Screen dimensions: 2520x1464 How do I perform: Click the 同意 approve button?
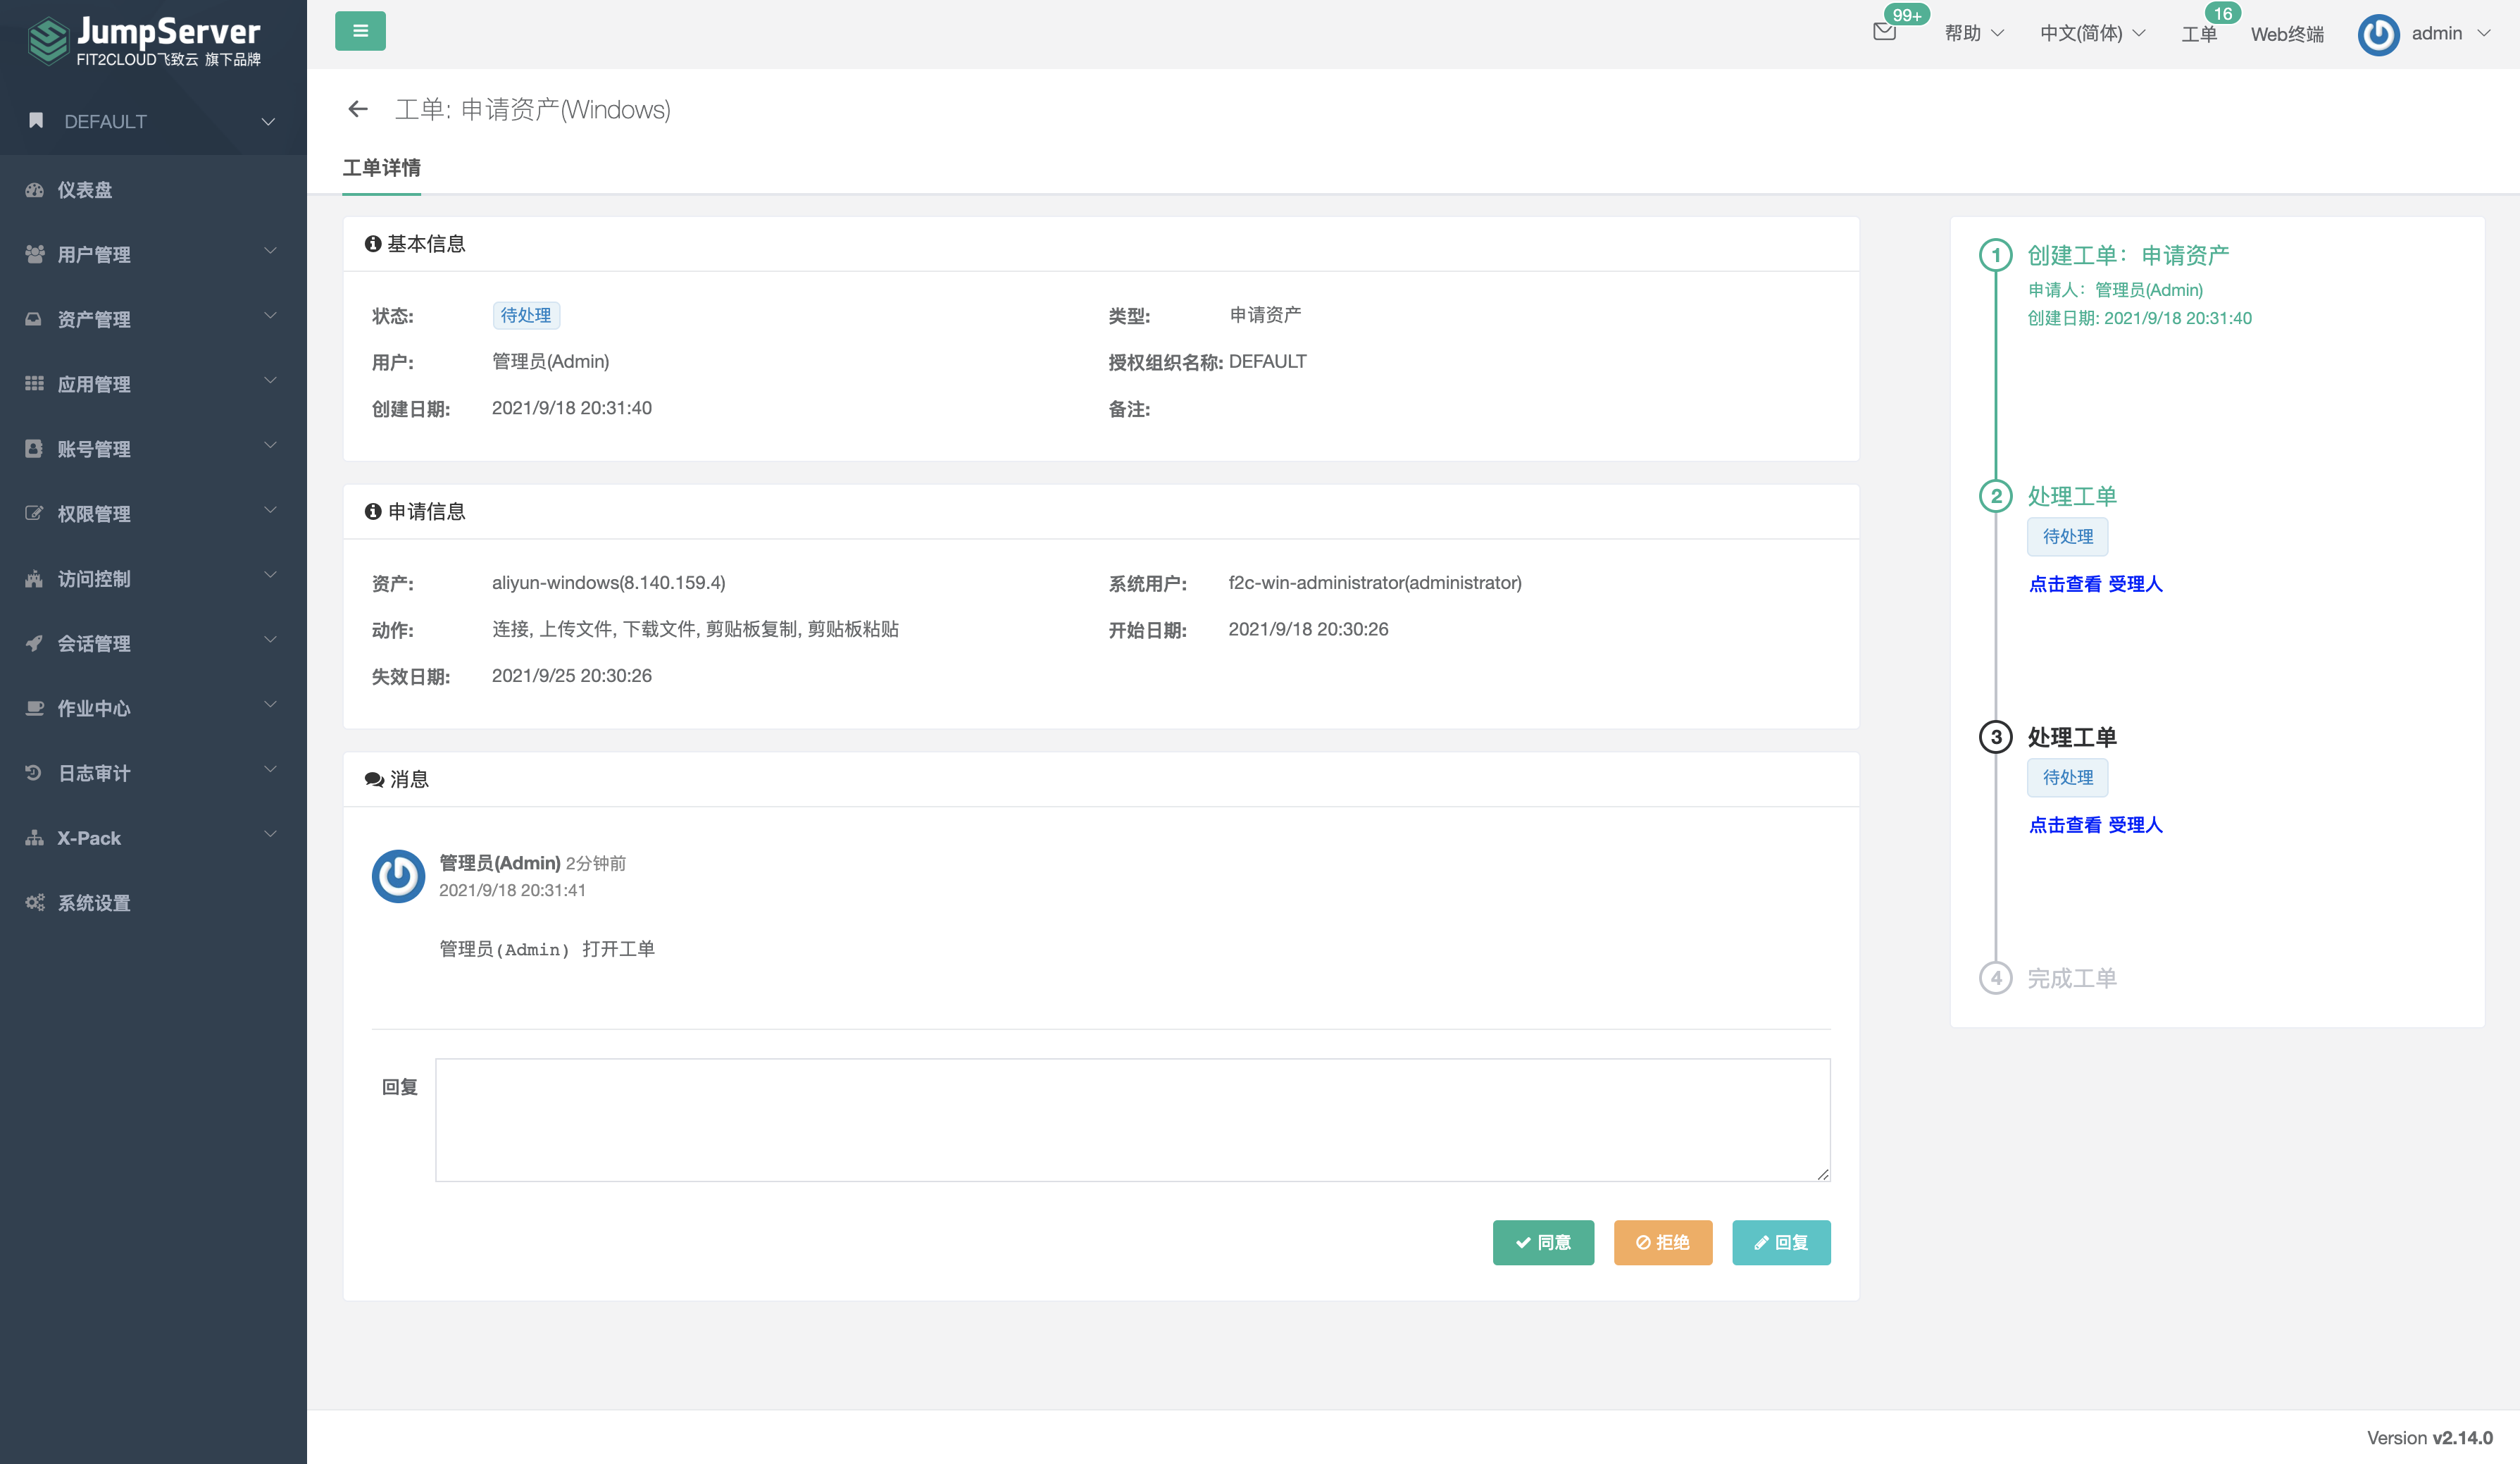point(1540,1241)
